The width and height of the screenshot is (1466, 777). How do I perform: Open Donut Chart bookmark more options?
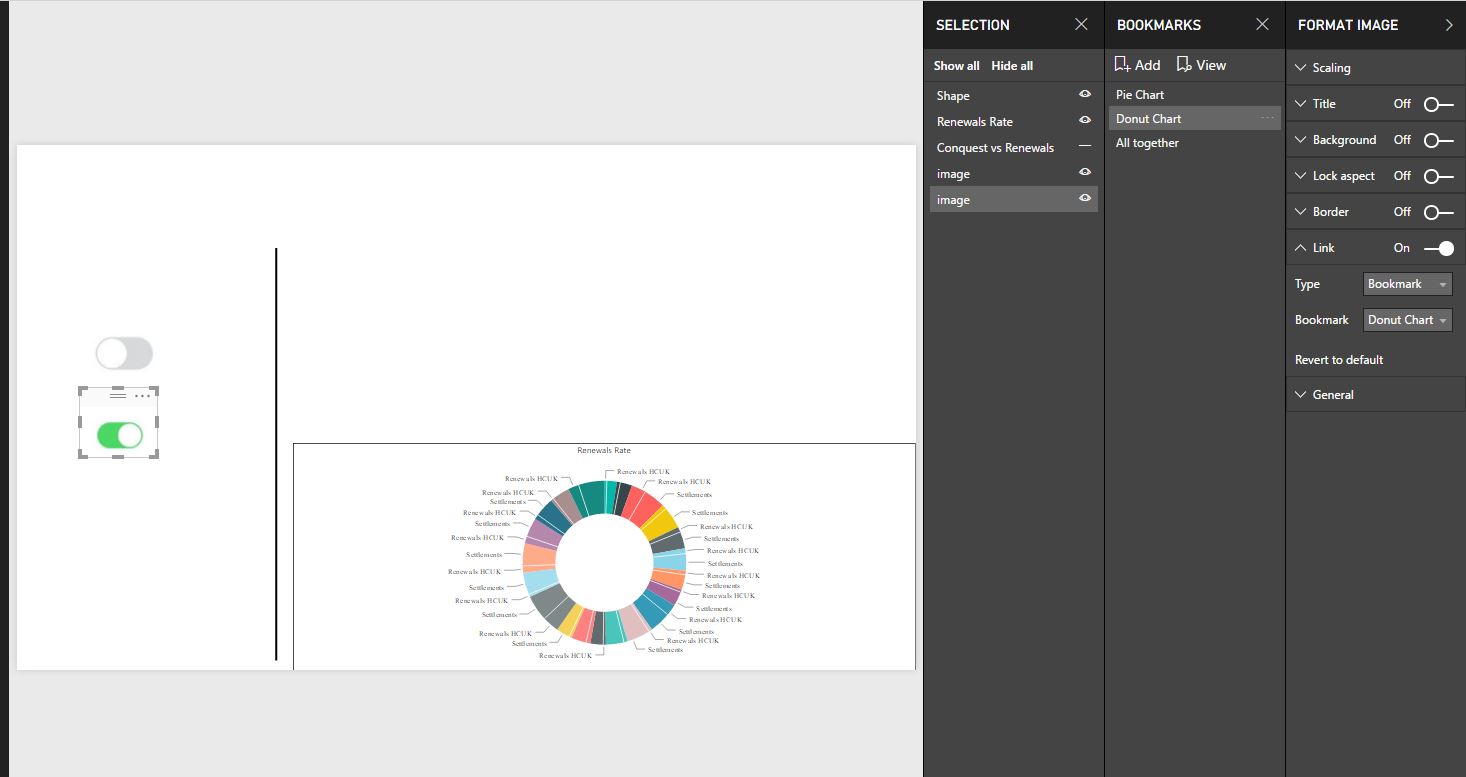click(x=1268, y=118)
